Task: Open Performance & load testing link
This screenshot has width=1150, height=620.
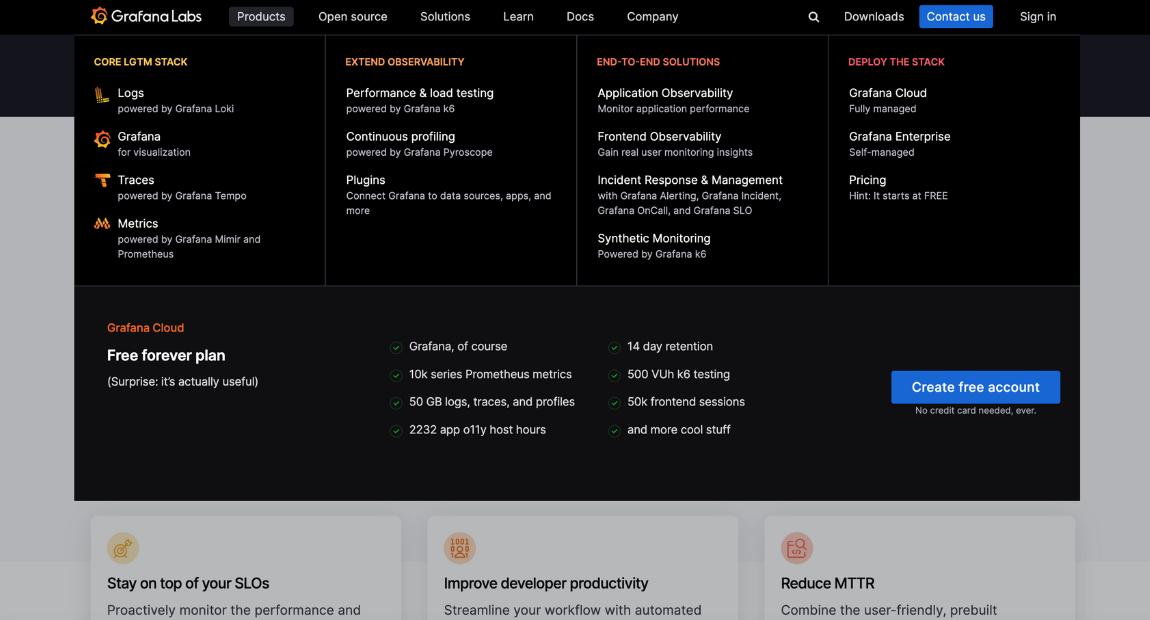Action: tap(420, 93)
